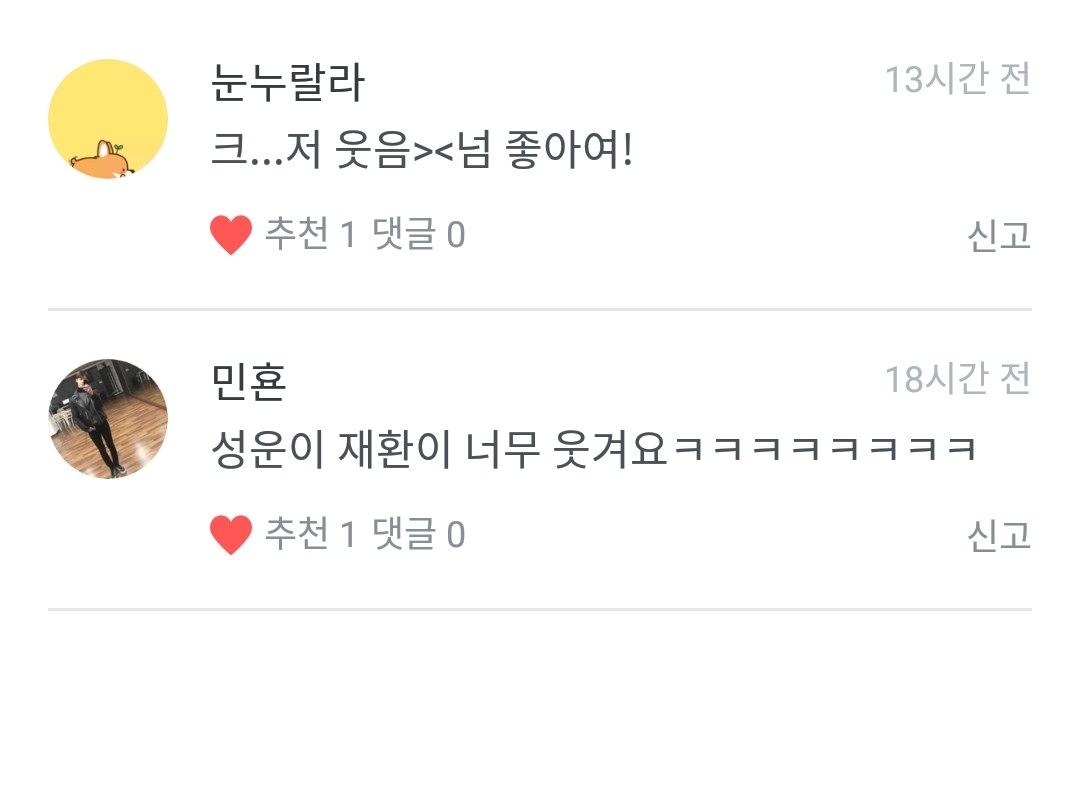Like 눈누랄라's comment with the heart icon

click(x=231, y=235)
